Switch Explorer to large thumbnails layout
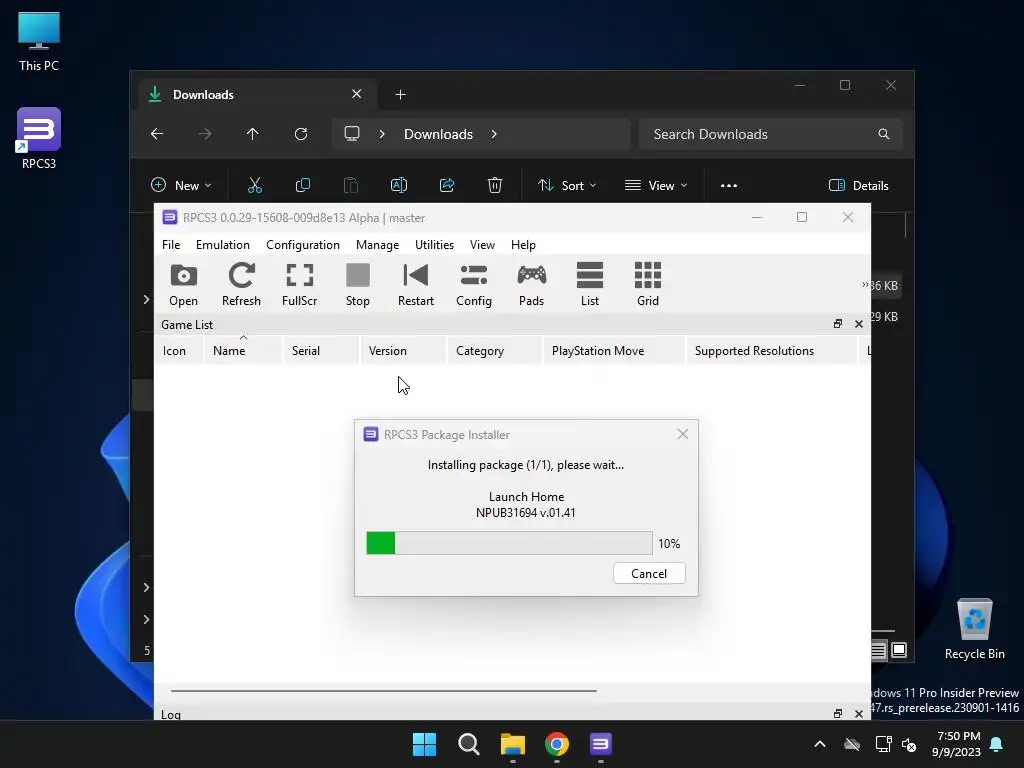This screenshot has width=1024, height=768. tap(899, 650)
